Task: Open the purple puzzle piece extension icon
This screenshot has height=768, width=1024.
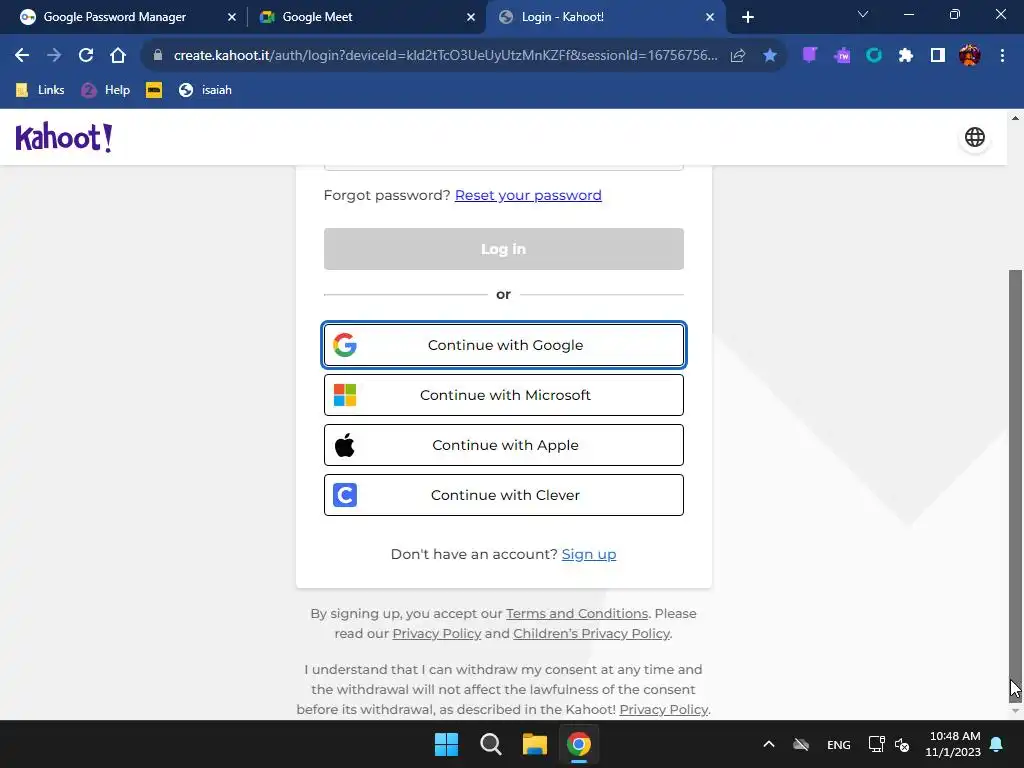Action: pos(842,56)
